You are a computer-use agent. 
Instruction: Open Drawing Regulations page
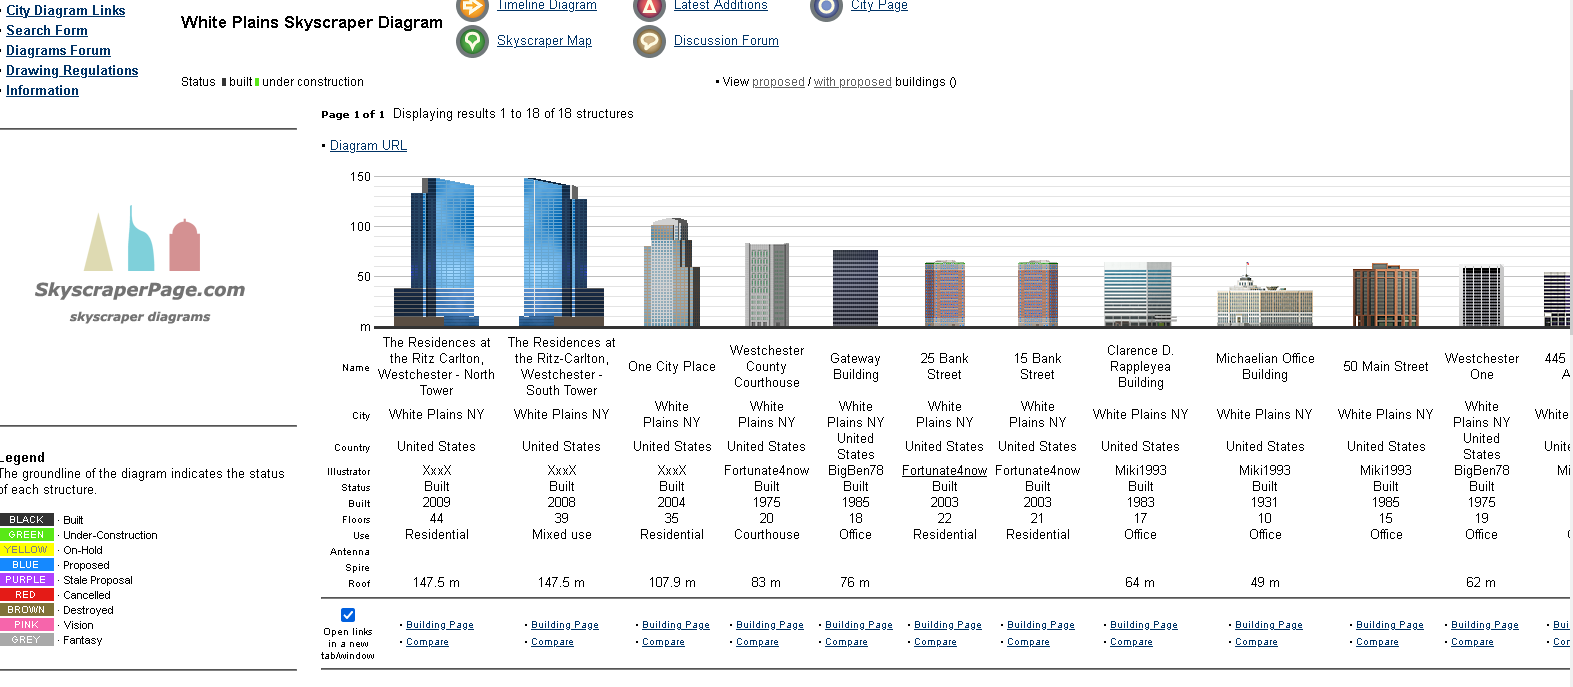click(72, 71)
